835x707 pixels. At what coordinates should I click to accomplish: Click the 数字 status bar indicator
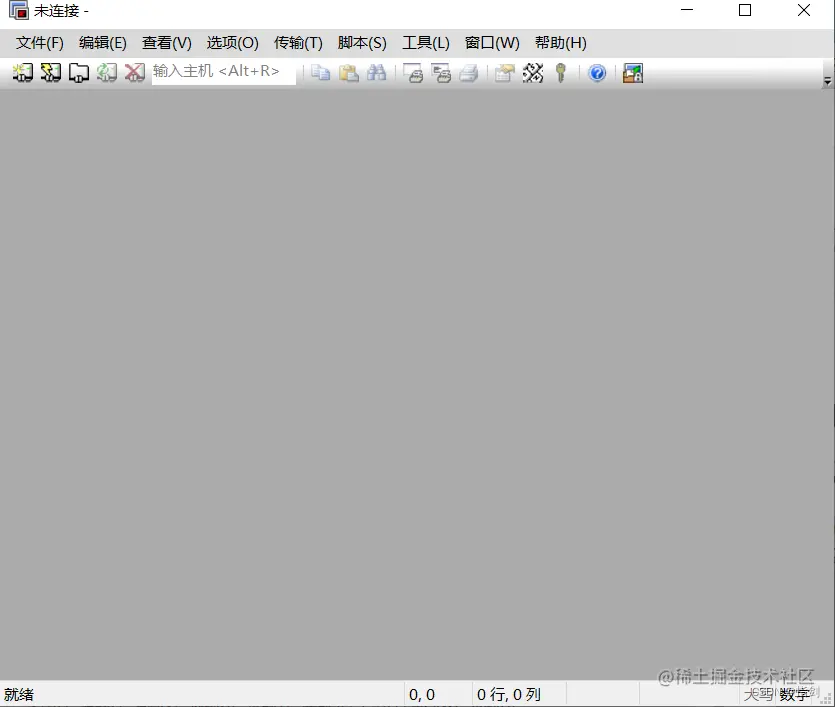pos(795,694)
